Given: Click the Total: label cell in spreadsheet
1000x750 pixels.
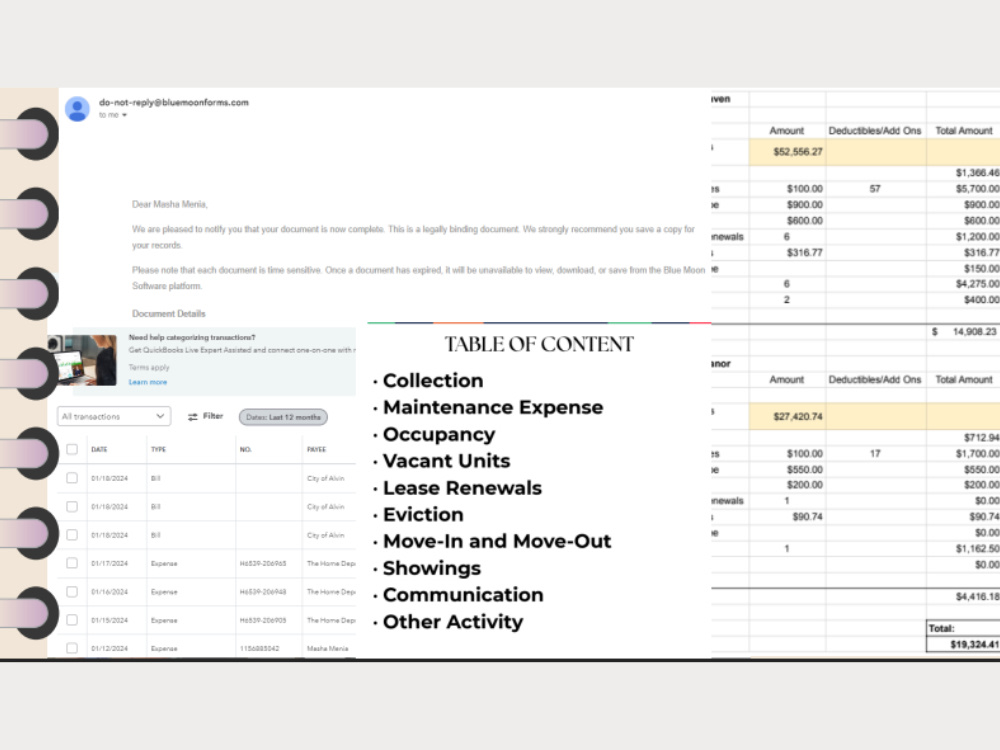Looking at the screenshot, I should tap(964, 628).
